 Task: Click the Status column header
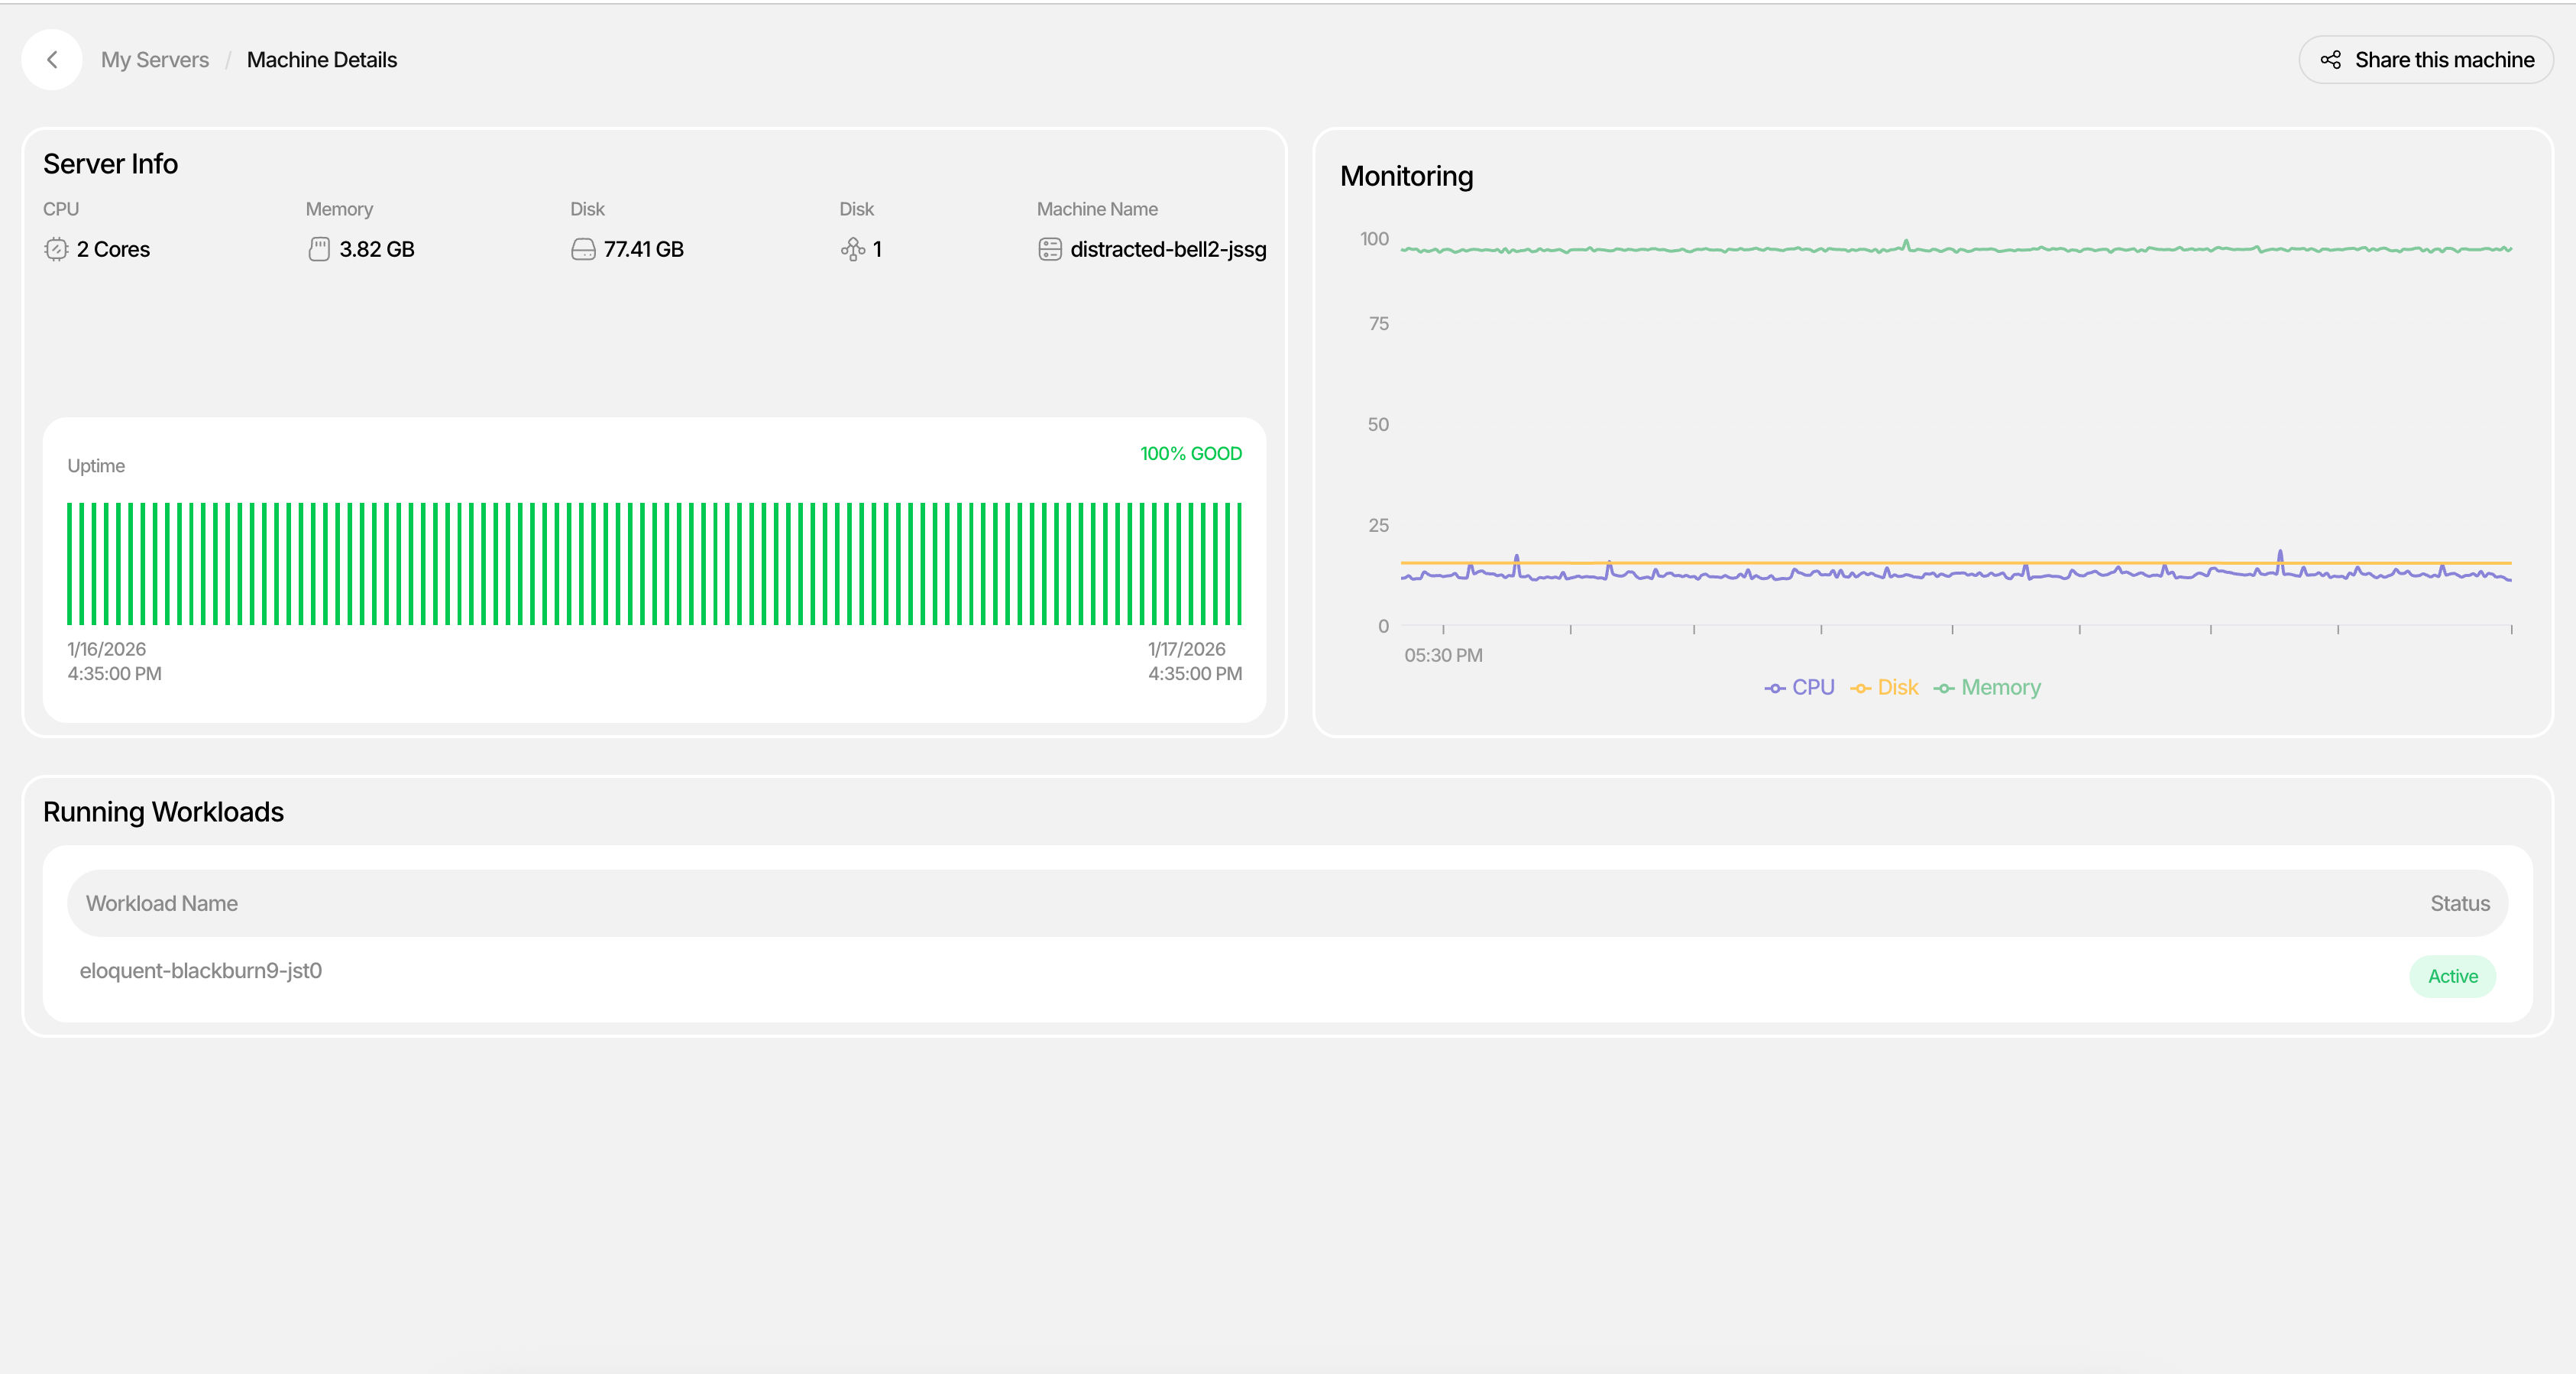point(2459,903)
